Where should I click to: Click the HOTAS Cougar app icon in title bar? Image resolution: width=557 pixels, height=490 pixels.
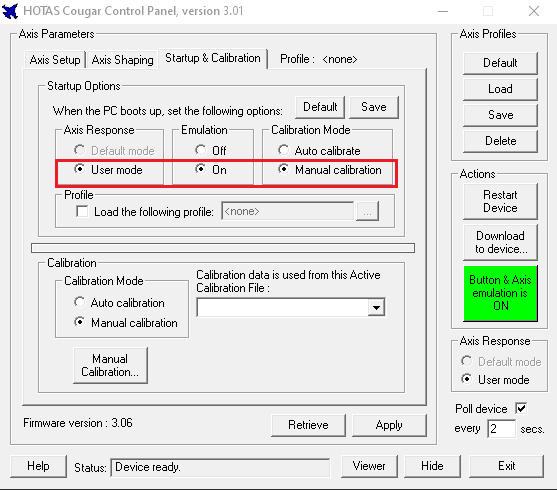[10, 11]
